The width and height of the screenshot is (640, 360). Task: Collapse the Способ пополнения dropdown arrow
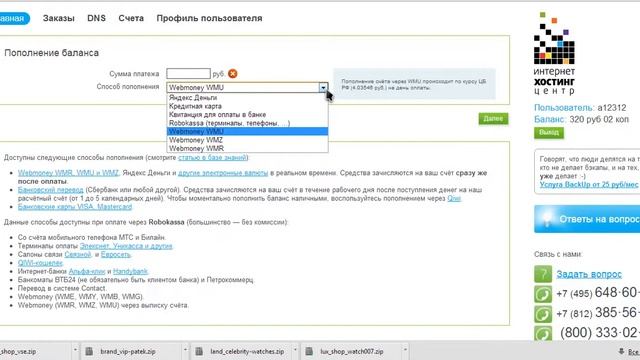323,87
